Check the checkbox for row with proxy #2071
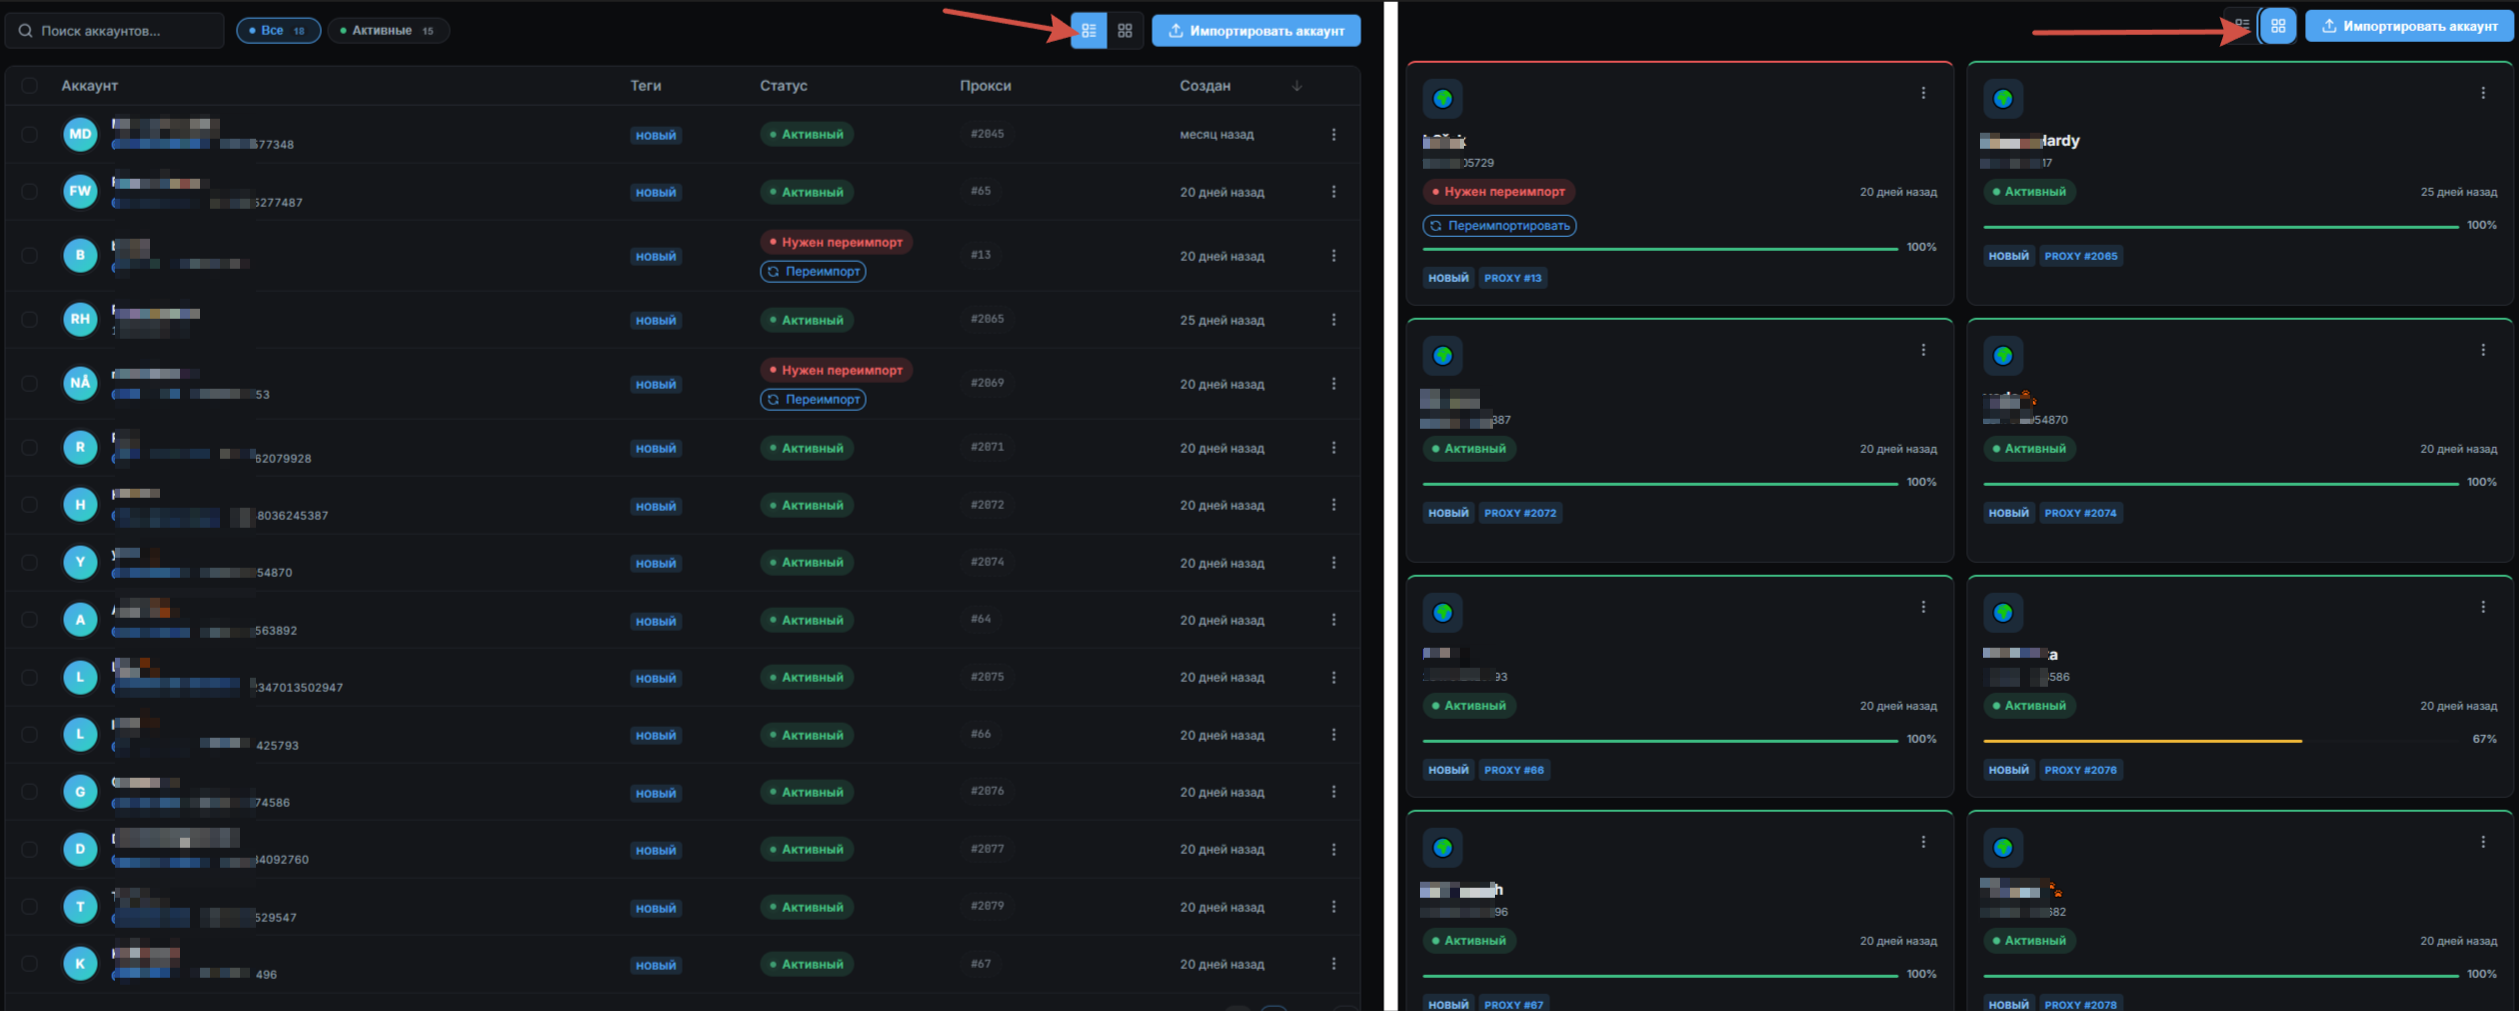 (29, 447)
